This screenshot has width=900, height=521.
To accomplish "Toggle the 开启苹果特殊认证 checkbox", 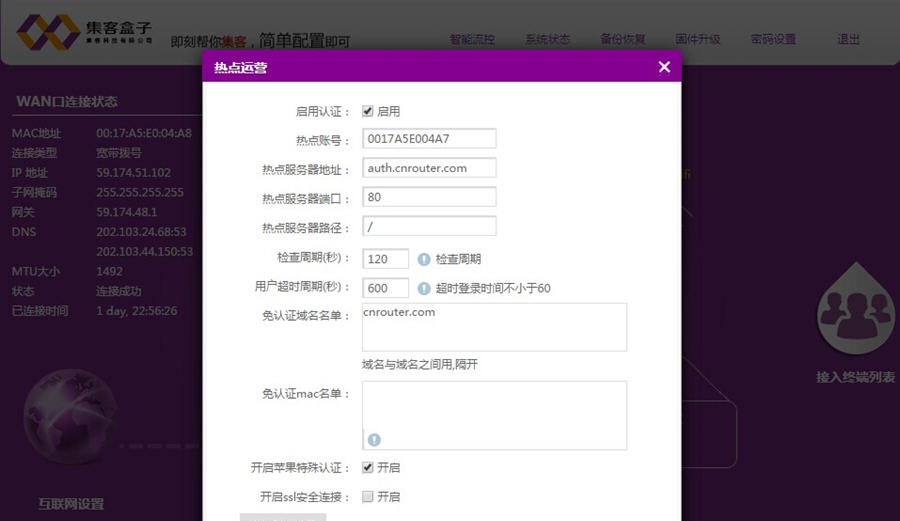I will point(368,468).
